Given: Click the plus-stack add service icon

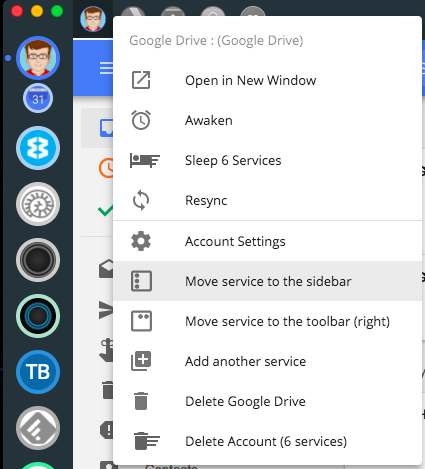Looking at the screenshot, I should pos(141,361).
